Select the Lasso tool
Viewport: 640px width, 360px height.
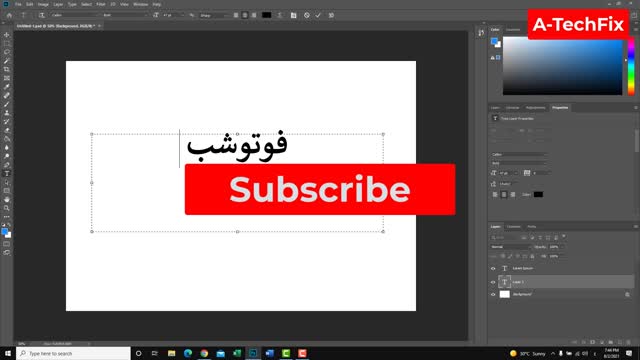coord(7,52)
